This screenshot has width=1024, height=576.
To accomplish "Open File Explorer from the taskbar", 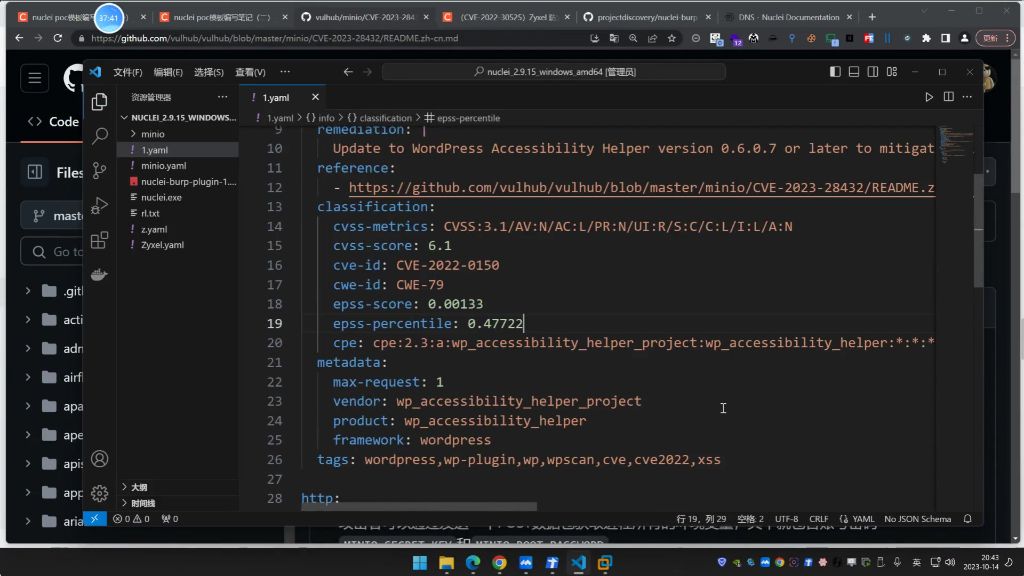I will [x=446, y=562].
